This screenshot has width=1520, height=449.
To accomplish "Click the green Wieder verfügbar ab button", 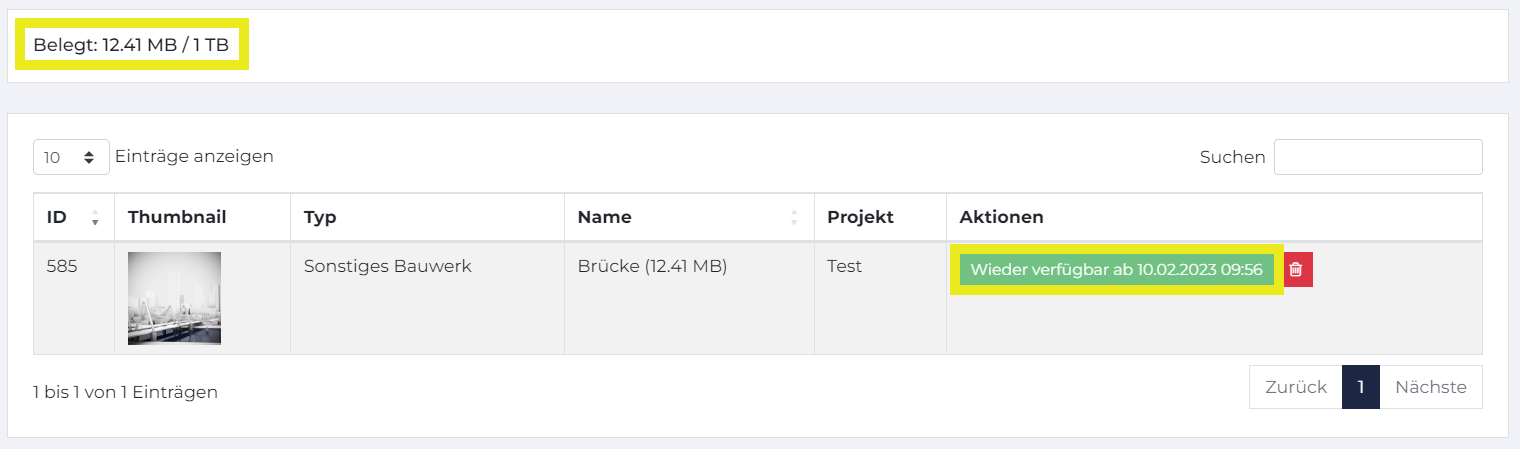I will [1116, 269].
